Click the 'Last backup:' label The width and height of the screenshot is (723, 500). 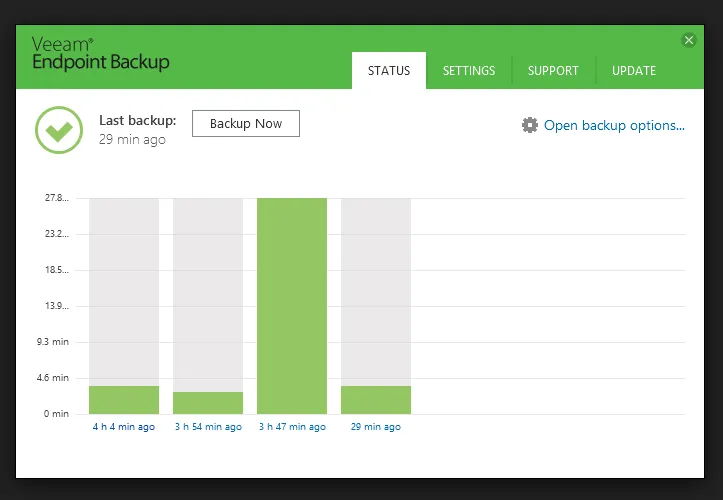(137, 120)
